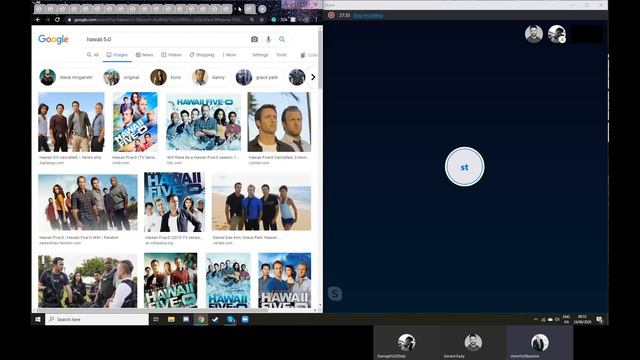This screenshot has height=360, width=640.
Task: Click the first participant avatar at Skype top right
Action: [x=533, y=34]
